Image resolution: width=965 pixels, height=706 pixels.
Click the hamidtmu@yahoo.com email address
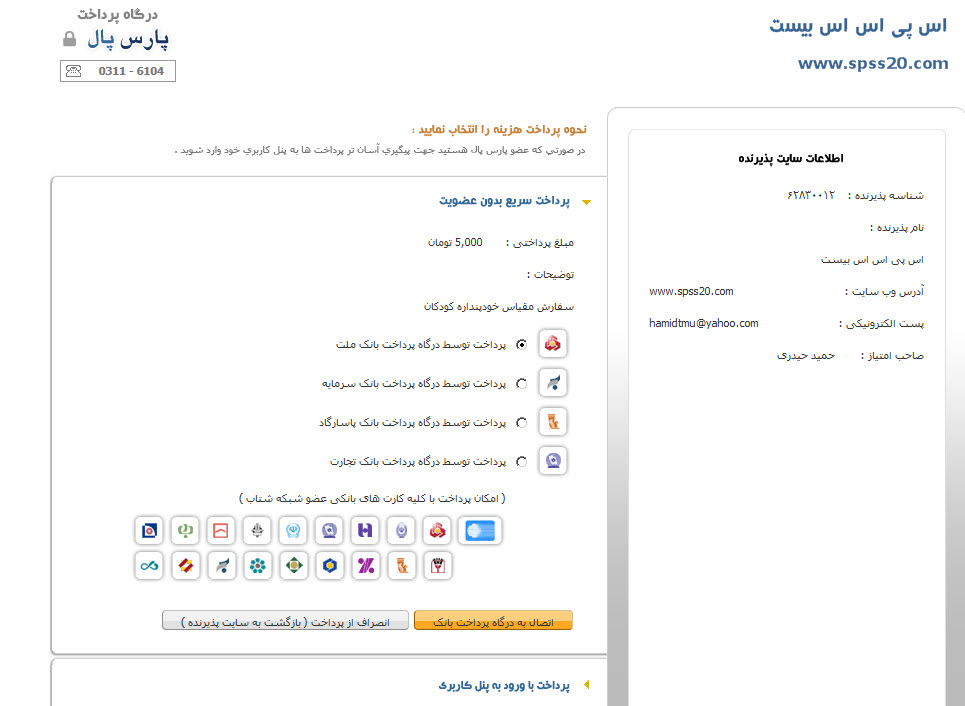[x=703, y=323]
